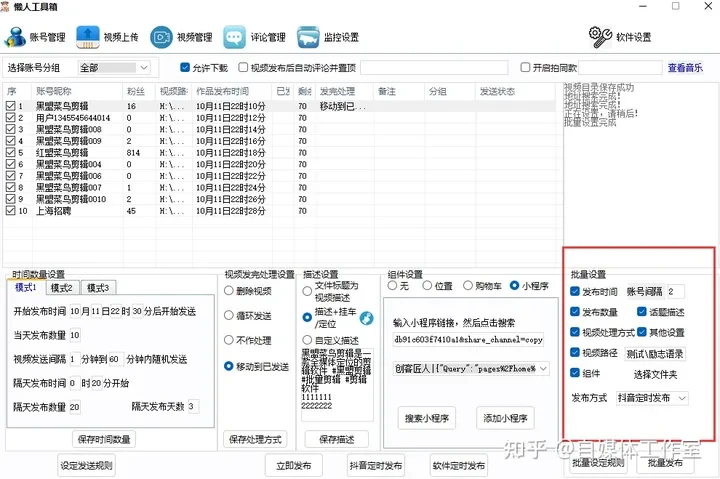
Task: Click 保存处理方式 button
Action: (255, 440)
